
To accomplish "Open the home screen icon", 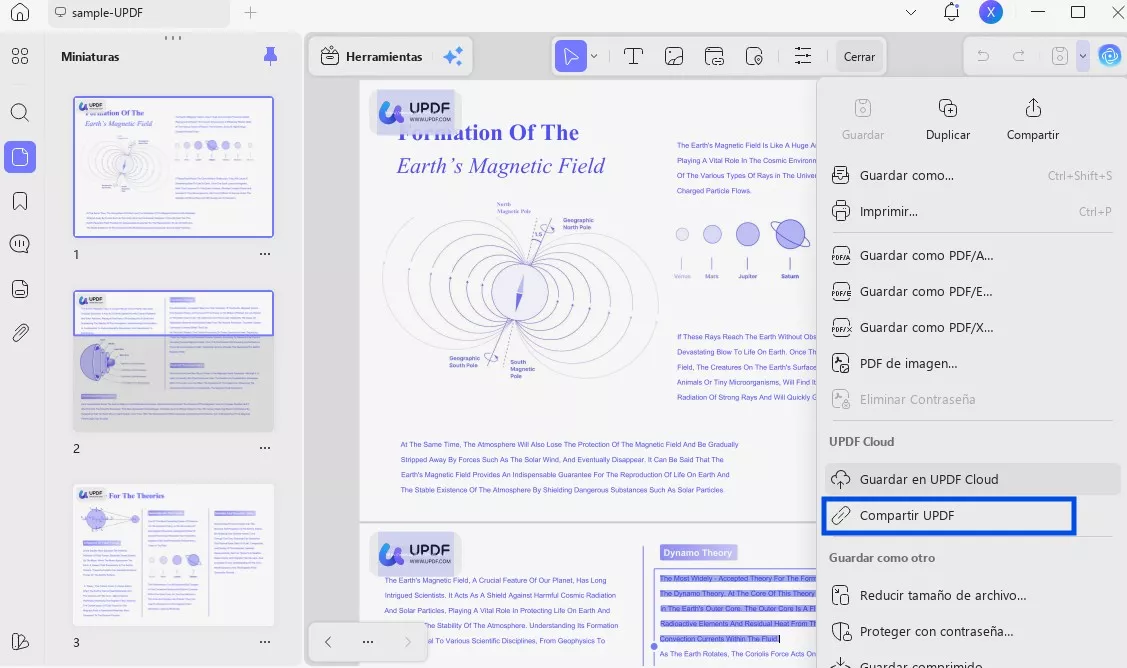I will point(20,12).
